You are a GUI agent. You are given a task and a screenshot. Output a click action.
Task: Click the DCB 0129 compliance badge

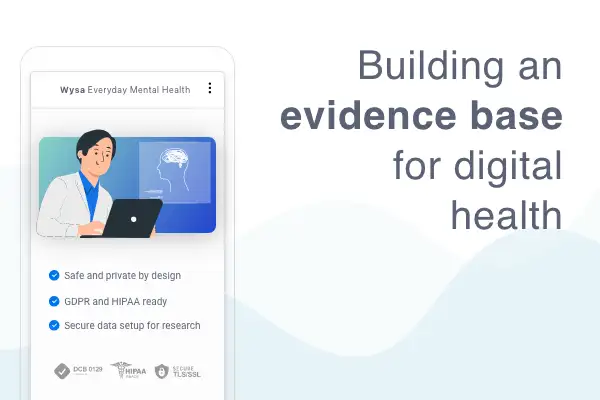(x=78, y=371)
